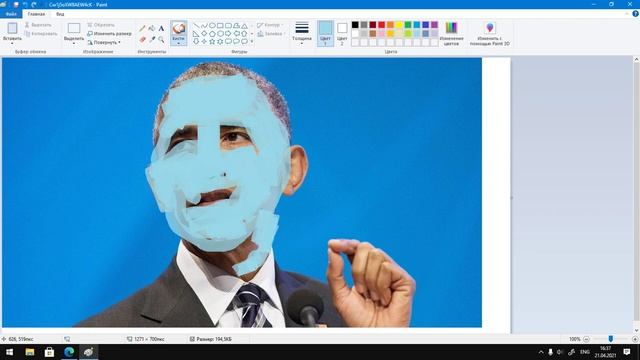Expand the Paste (Вставить) dropdown arrow

[x=12, y=43]
